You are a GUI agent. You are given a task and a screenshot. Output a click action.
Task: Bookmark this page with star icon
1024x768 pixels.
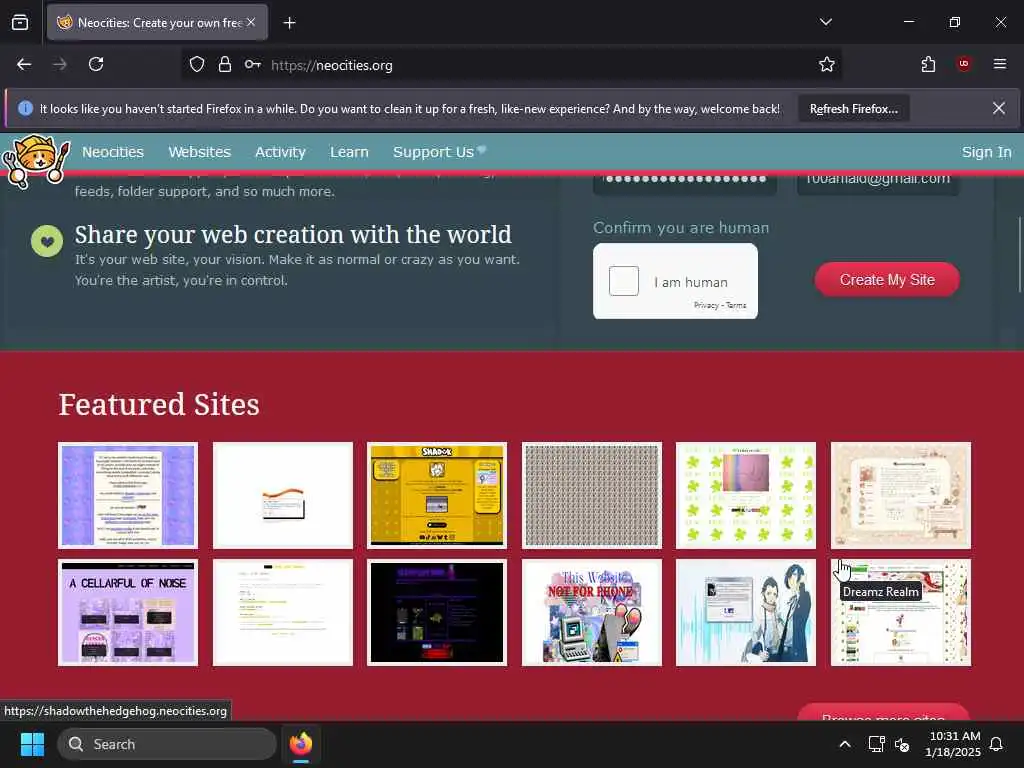pyautogui.click(x=827, y=65)
